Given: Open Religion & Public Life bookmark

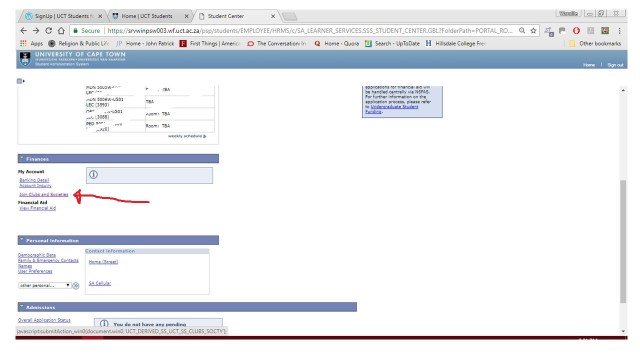Looking at the screenshot, I should tap(78, 43).
